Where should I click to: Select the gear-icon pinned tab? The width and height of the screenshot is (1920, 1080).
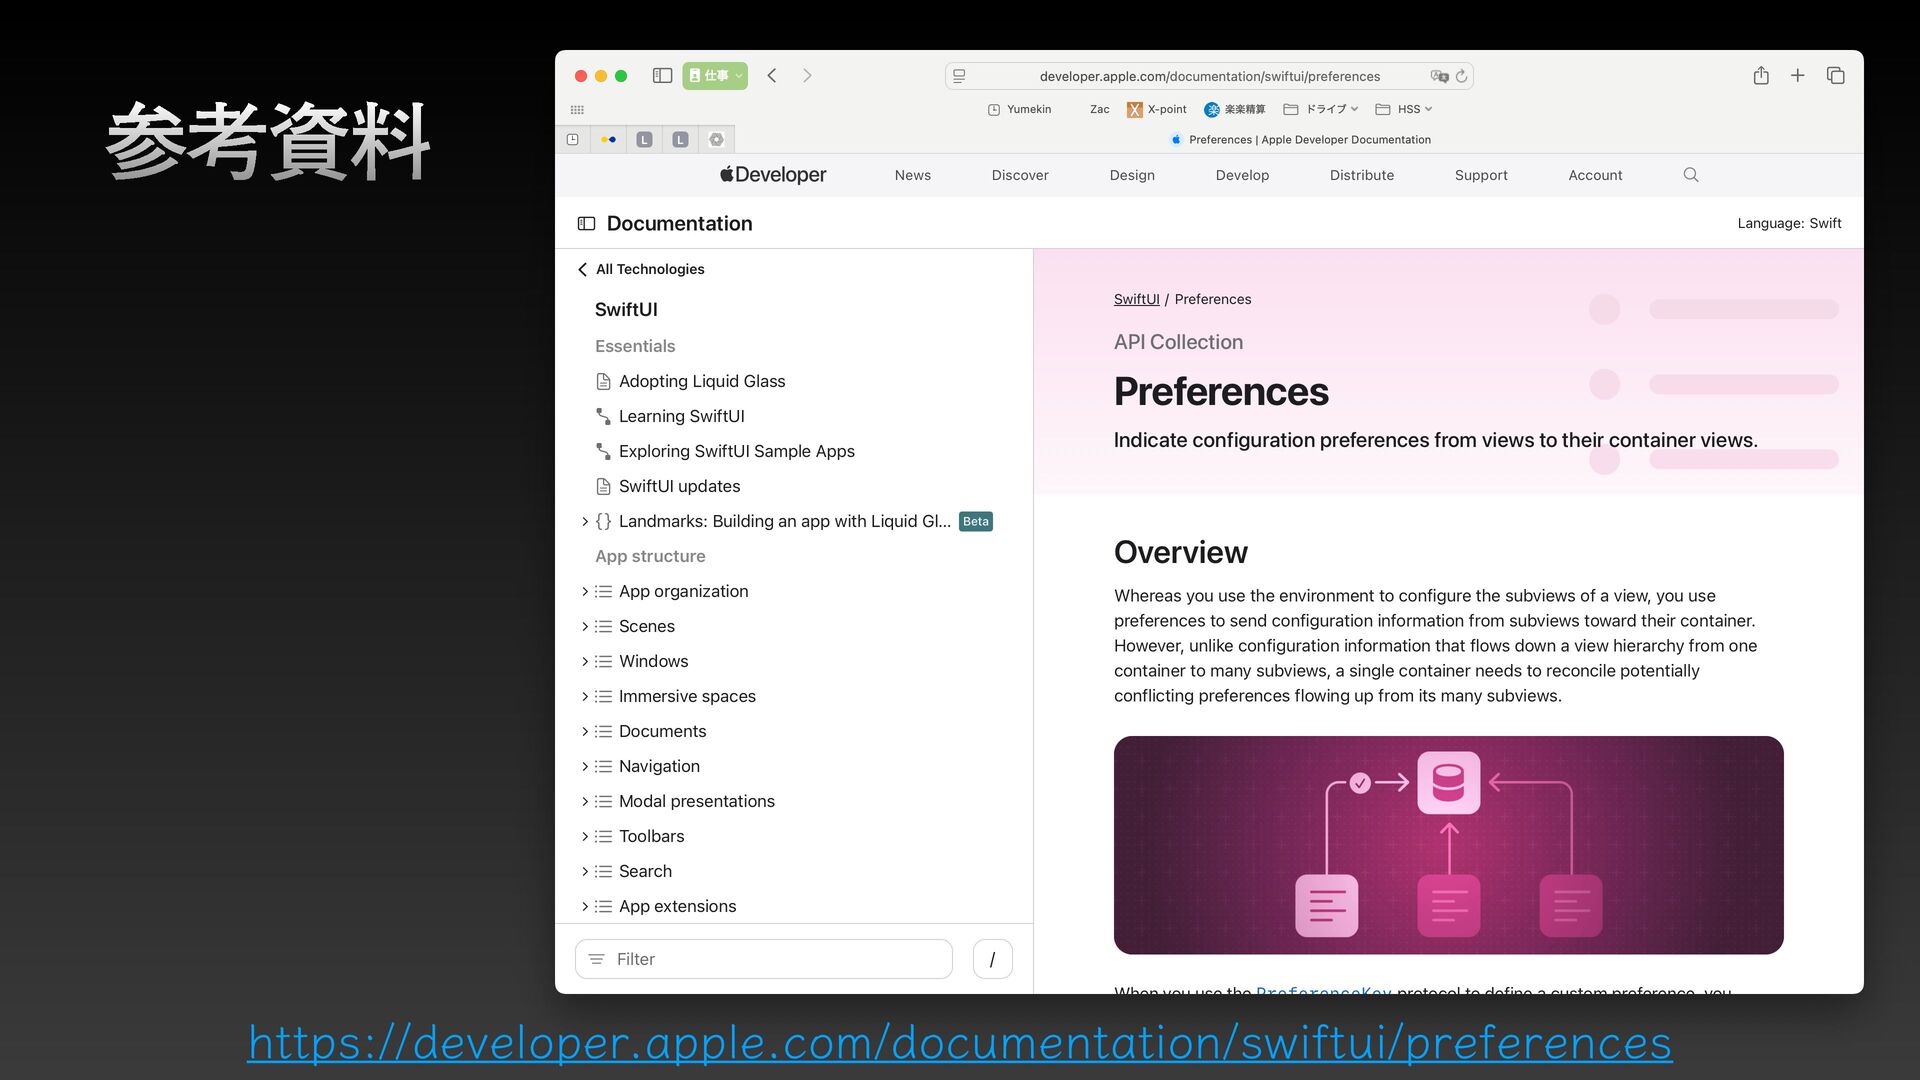[717, 140]
